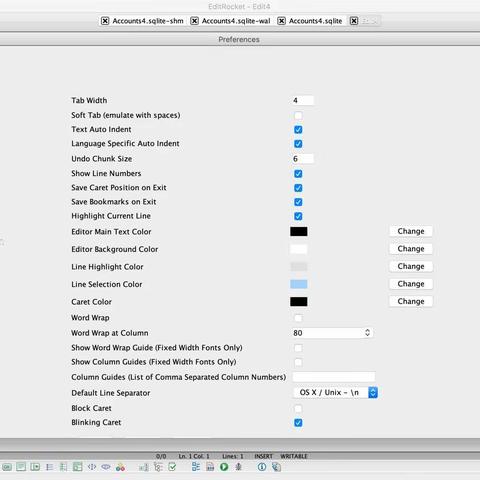
Task: Click the Column Guides text field
Action: [x=334, y=377]
